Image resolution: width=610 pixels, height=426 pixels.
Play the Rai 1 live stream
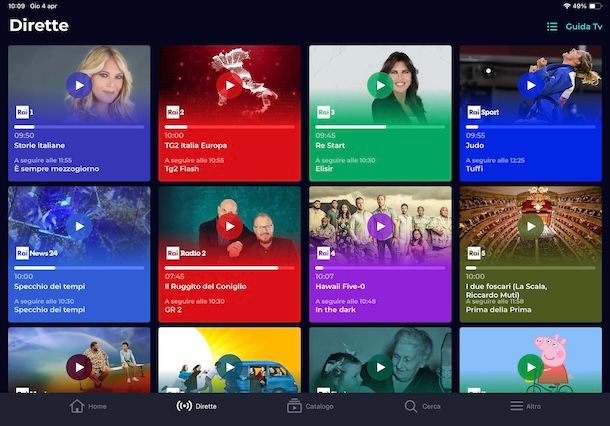click(x=79, y=85)
